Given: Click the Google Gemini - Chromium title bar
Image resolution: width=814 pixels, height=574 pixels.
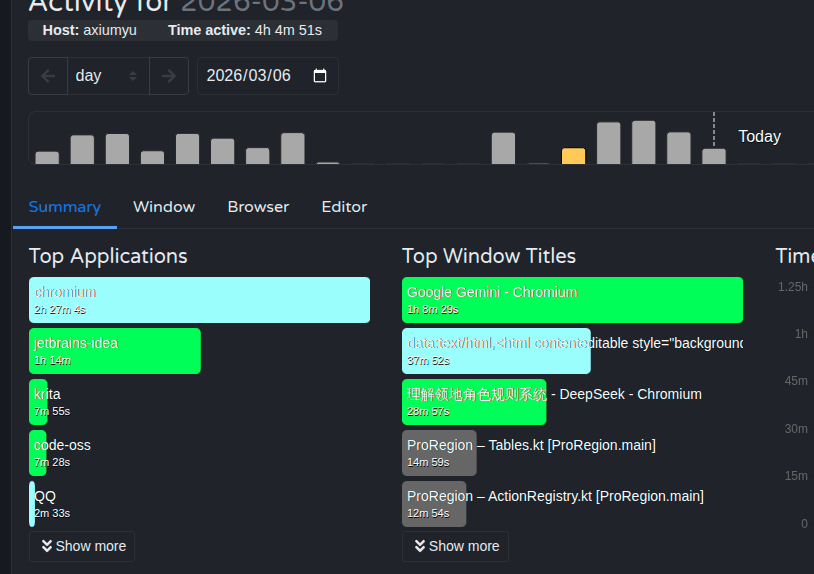Looking at the screenshot, I should 572,300.
